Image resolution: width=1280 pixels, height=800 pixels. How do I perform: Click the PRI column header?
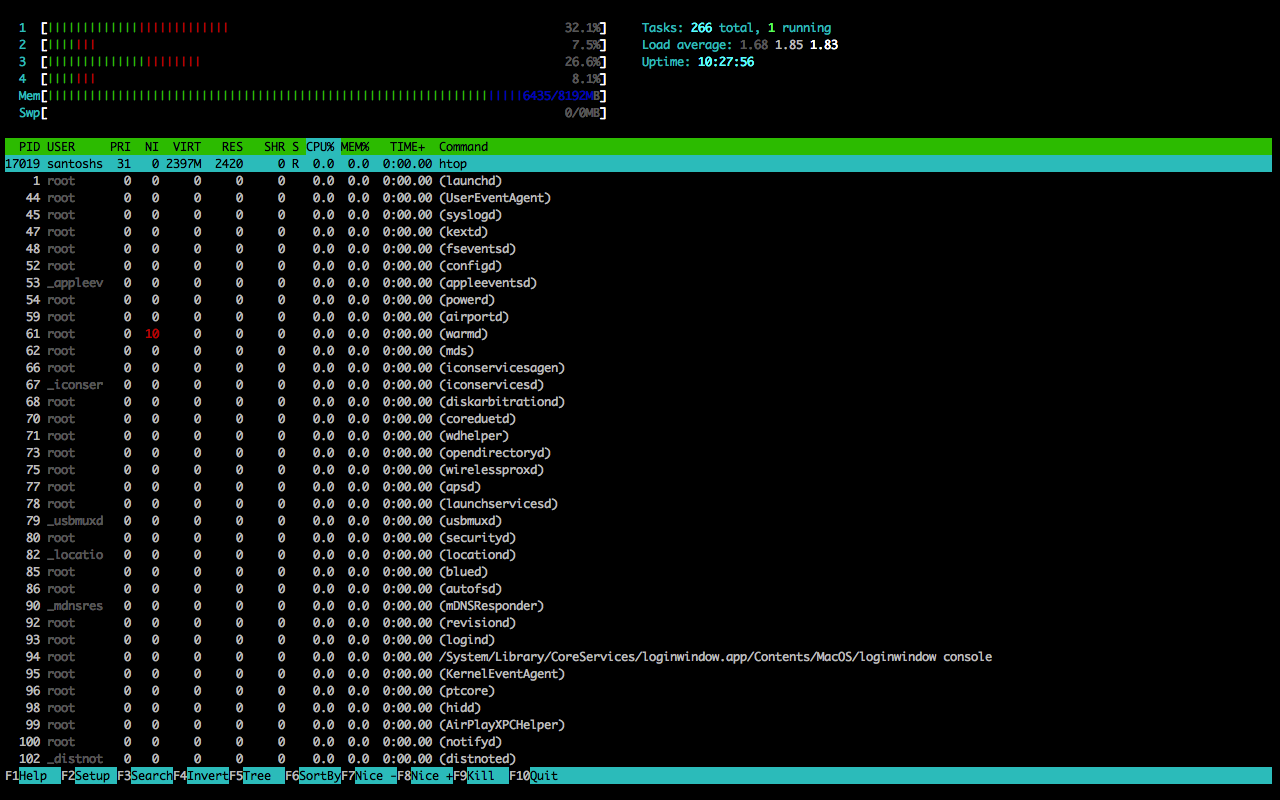[x=120, y=147]
